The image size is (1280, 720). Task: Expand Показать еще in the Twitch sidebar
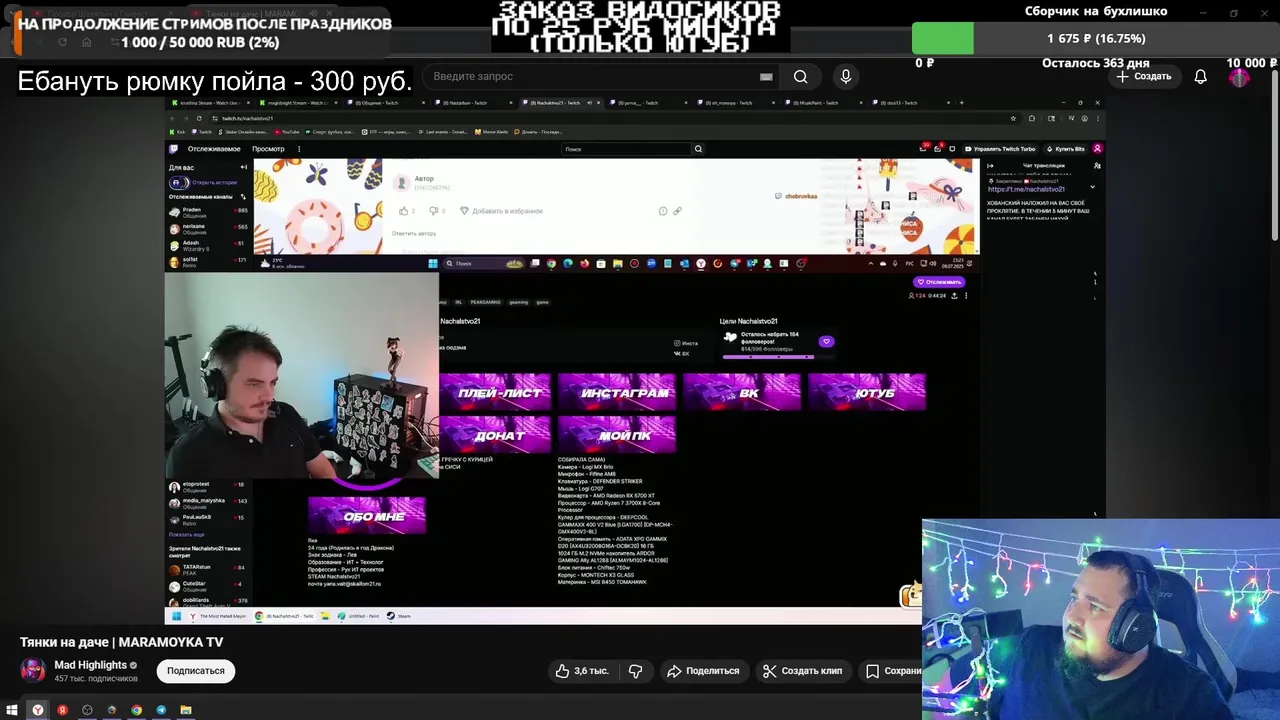187,535
